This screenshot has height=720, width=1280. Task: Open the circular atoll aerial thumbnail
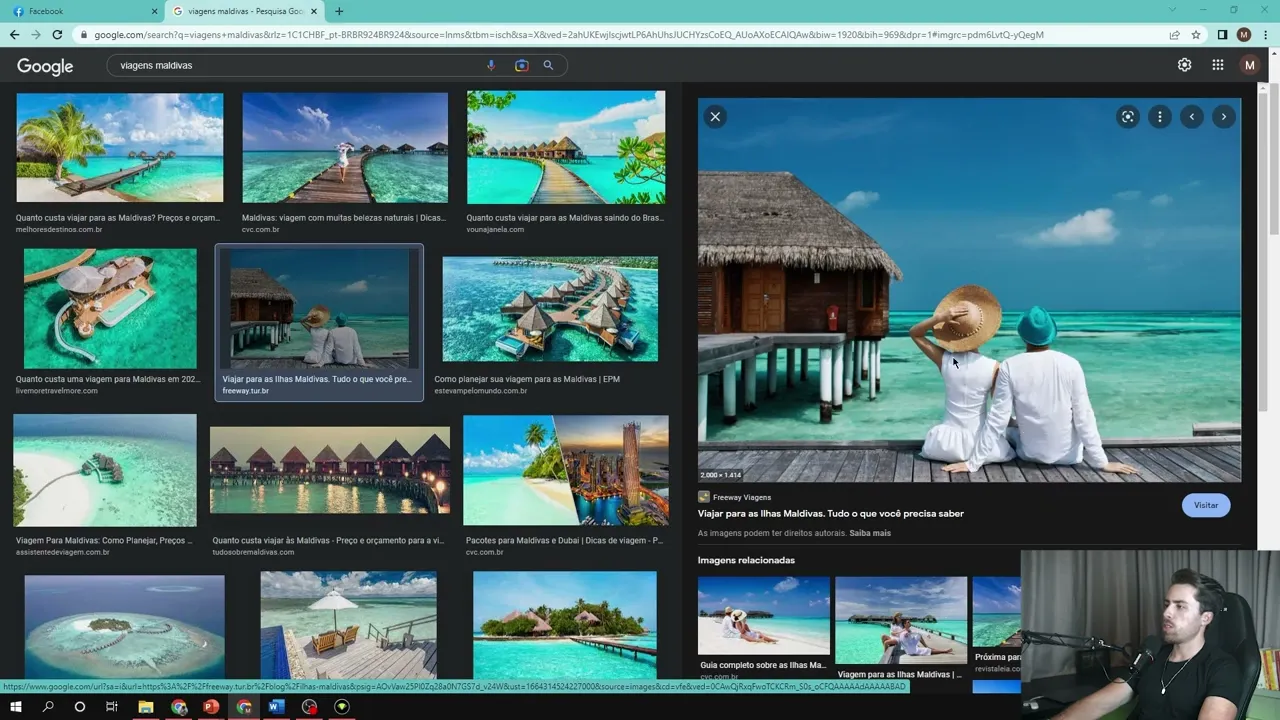tap(124, 628)
